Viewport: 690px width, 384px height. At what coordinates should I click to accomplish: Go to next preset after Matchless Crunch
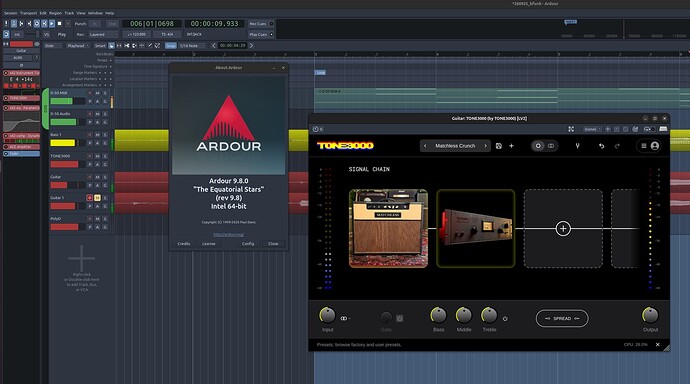[x=485, y=146]
